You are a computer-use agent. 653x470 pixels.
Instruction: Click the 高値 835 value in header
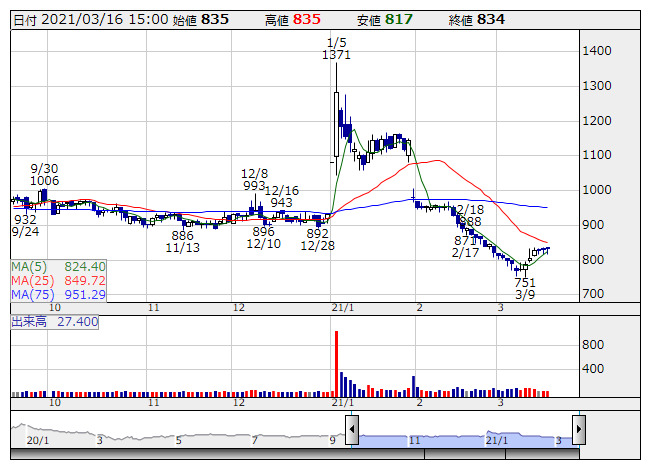[307, 19]
